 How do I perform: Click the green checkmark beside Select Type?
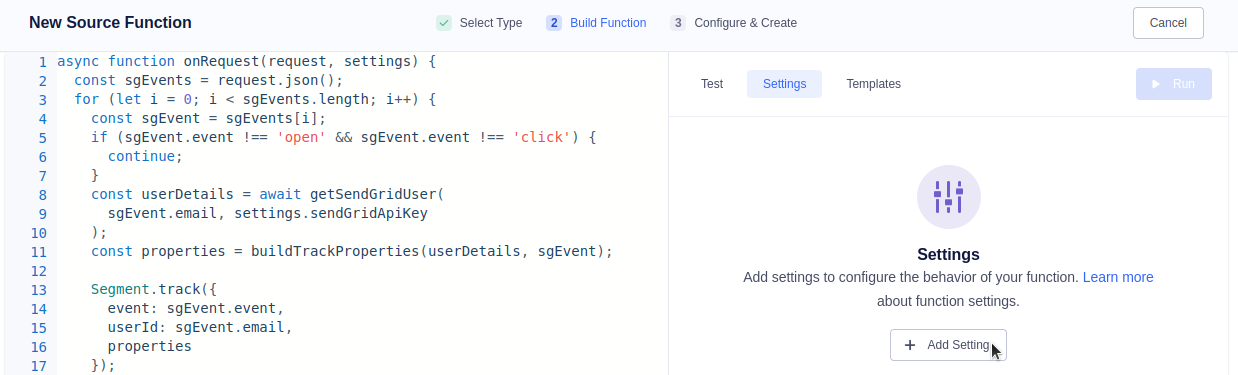coord(444,23)
